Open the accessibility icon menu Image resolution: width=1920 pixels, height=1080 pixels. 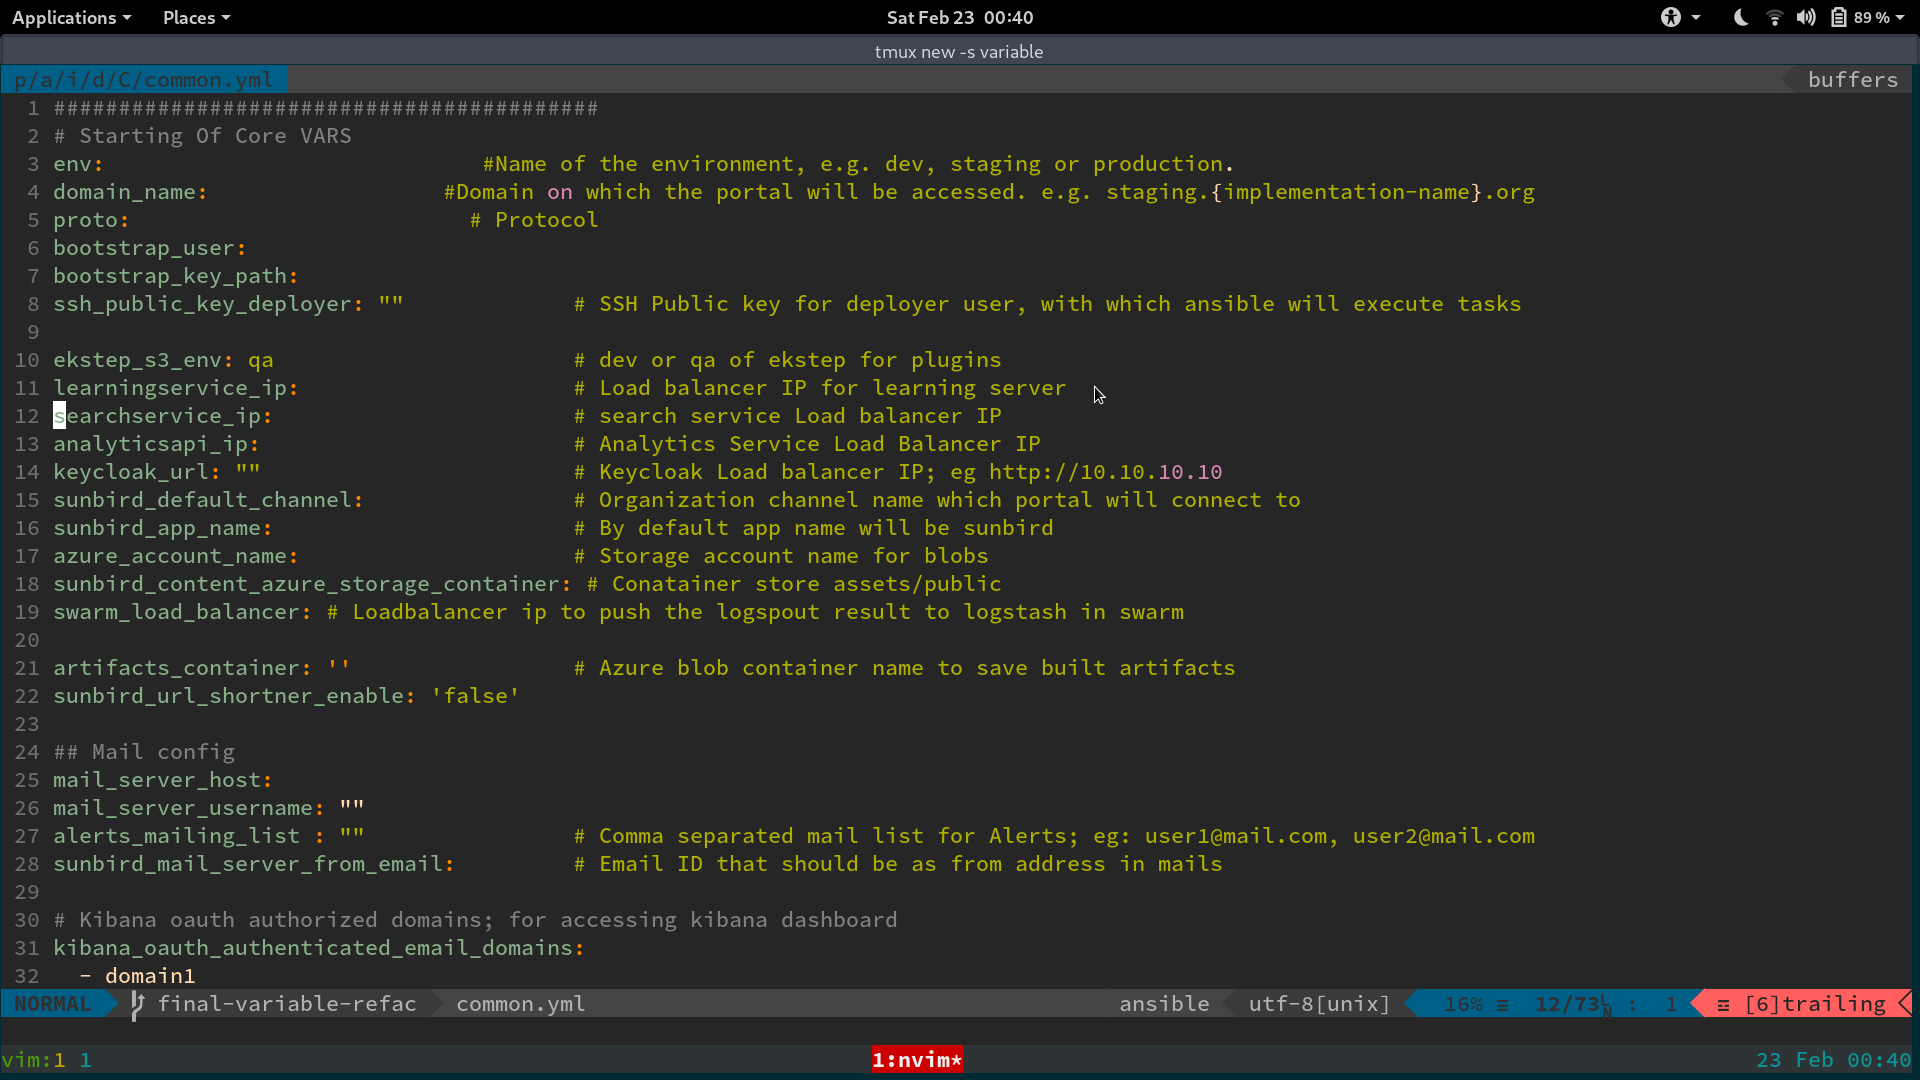1670,17
